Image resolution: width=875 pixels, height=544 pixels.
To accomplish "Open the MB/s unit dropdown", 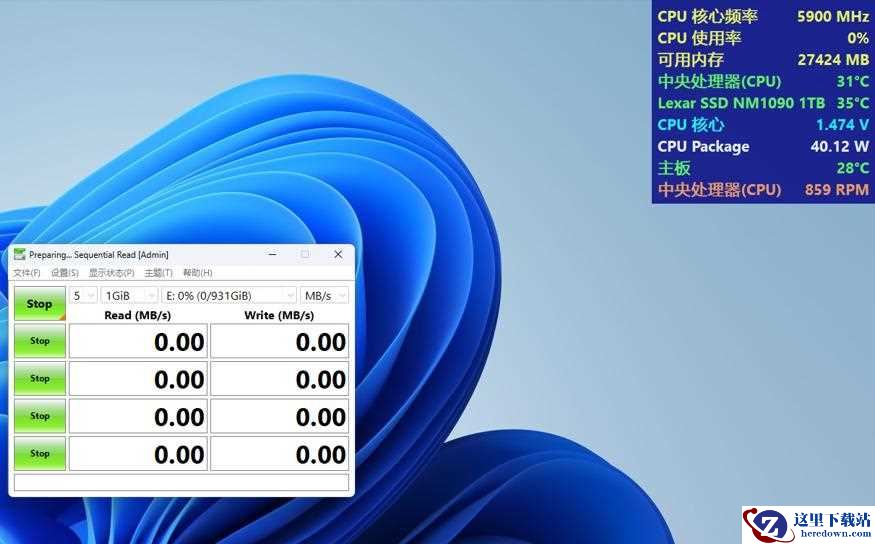I will click(x=324, y=296).
